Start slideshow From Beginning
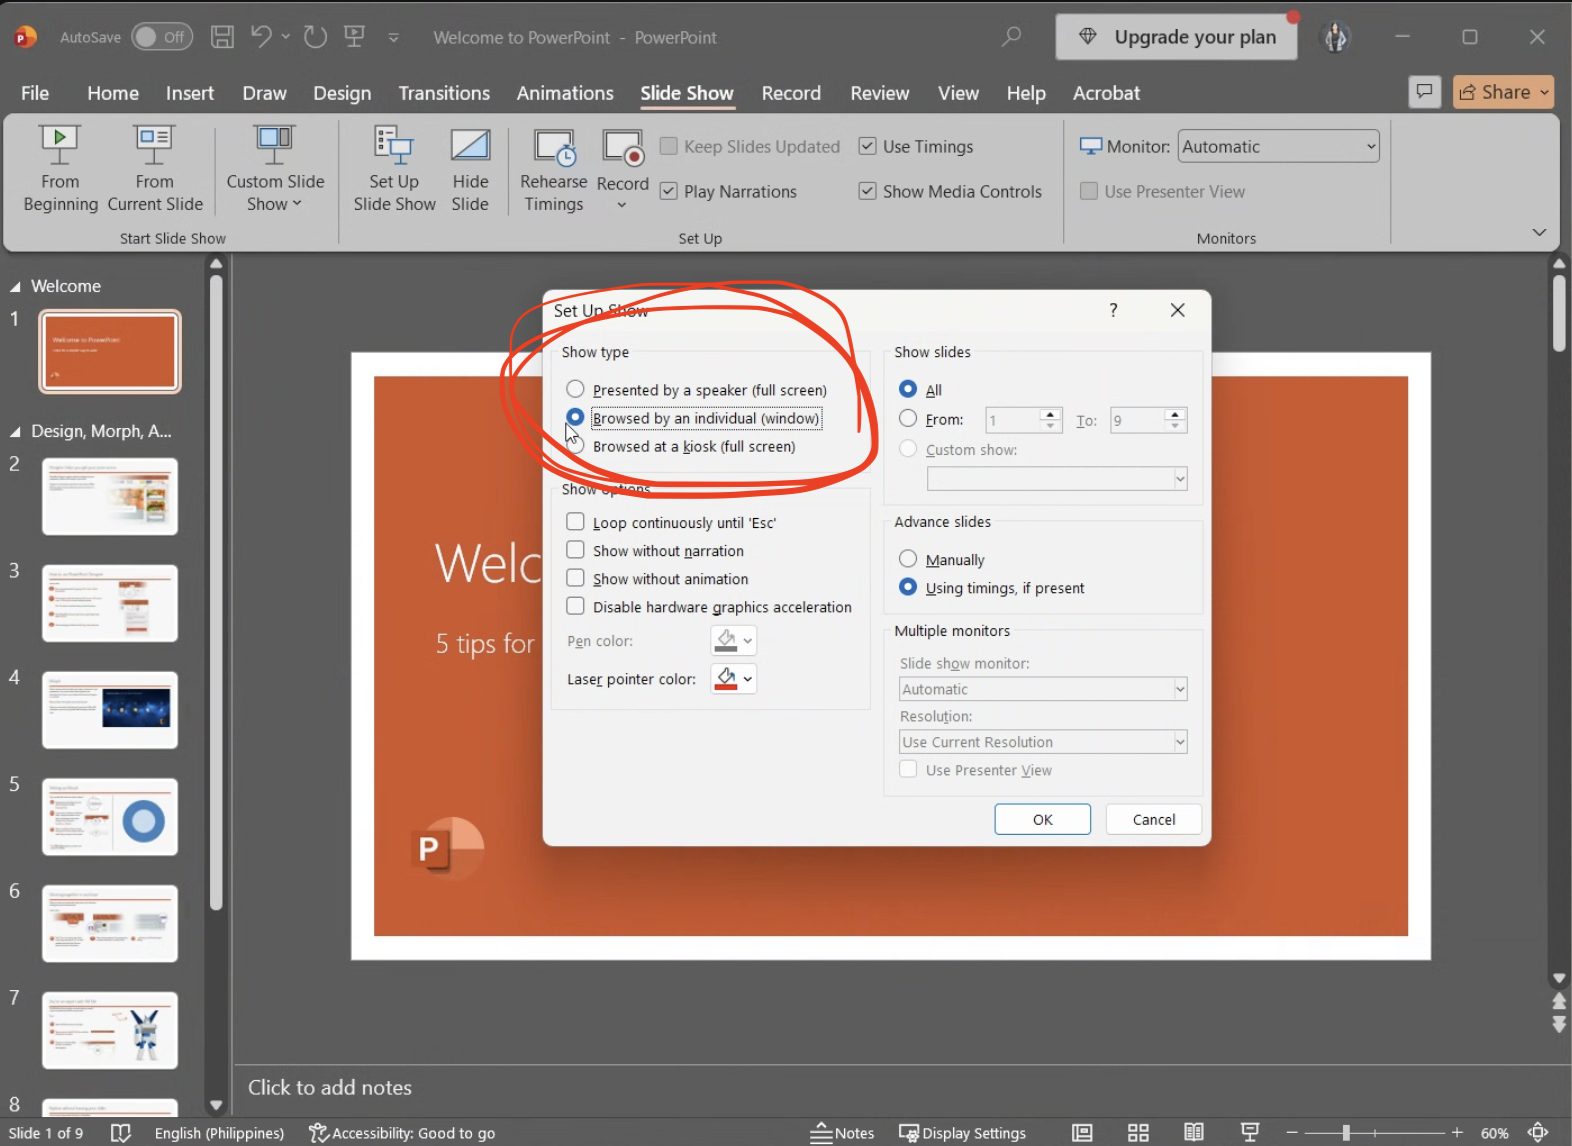 pyautogui.click(x=60, y=168)
